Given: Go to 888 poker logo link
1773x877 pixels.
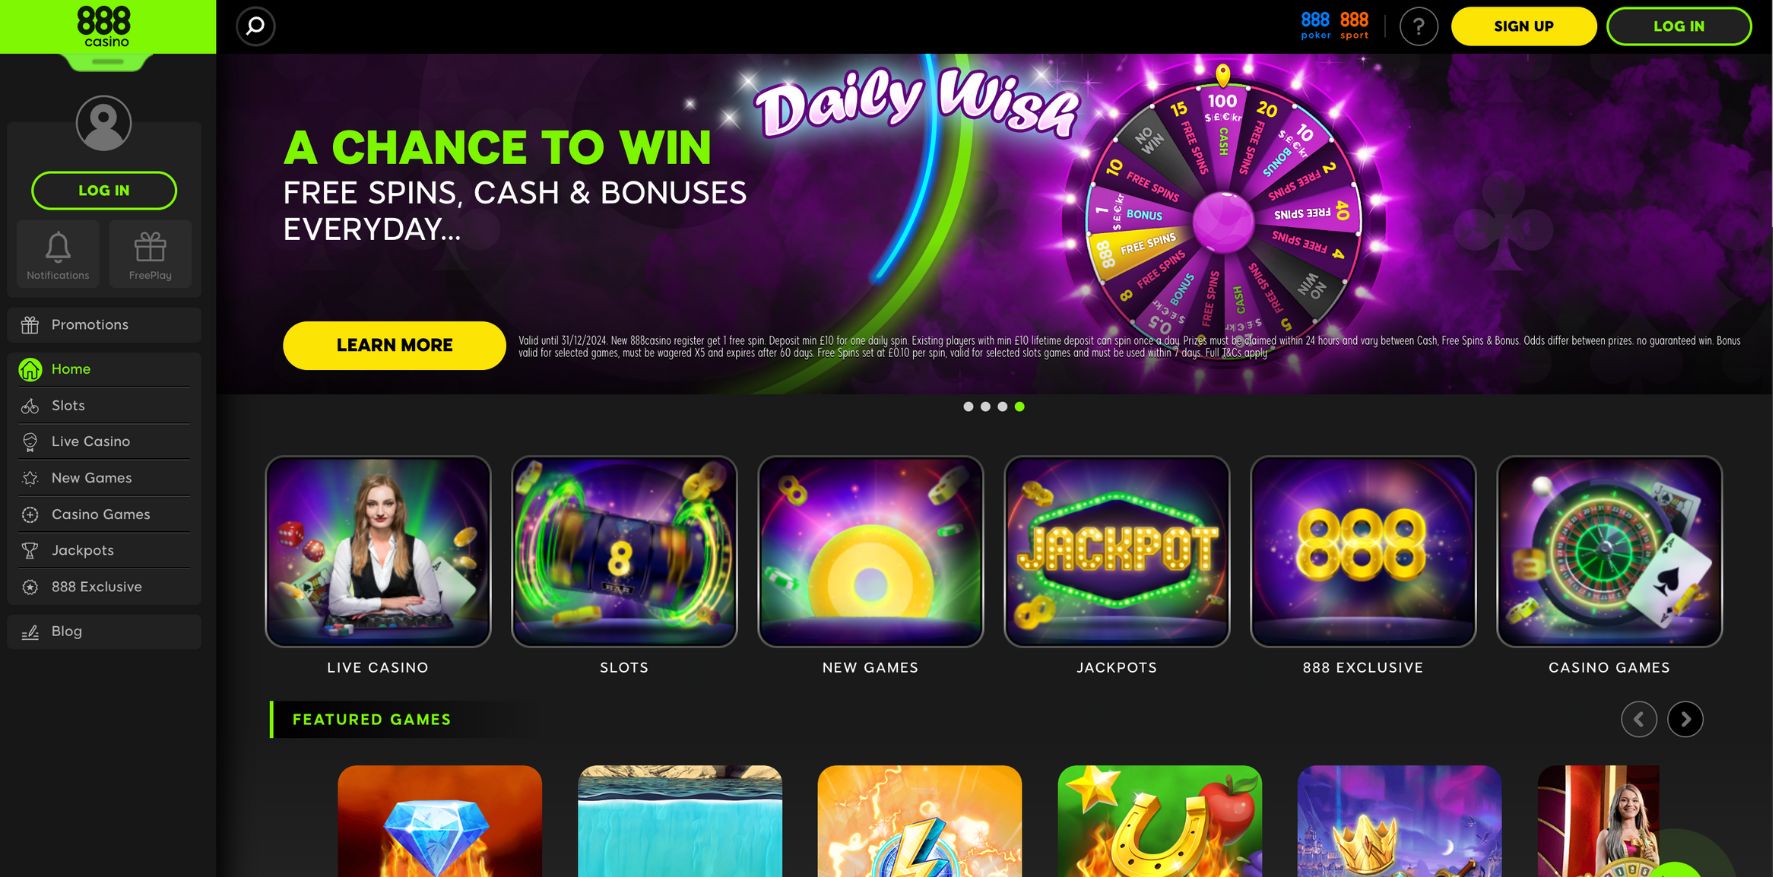Looking at the screenshot, I should pyautogui.click(x=1315, y=26).
